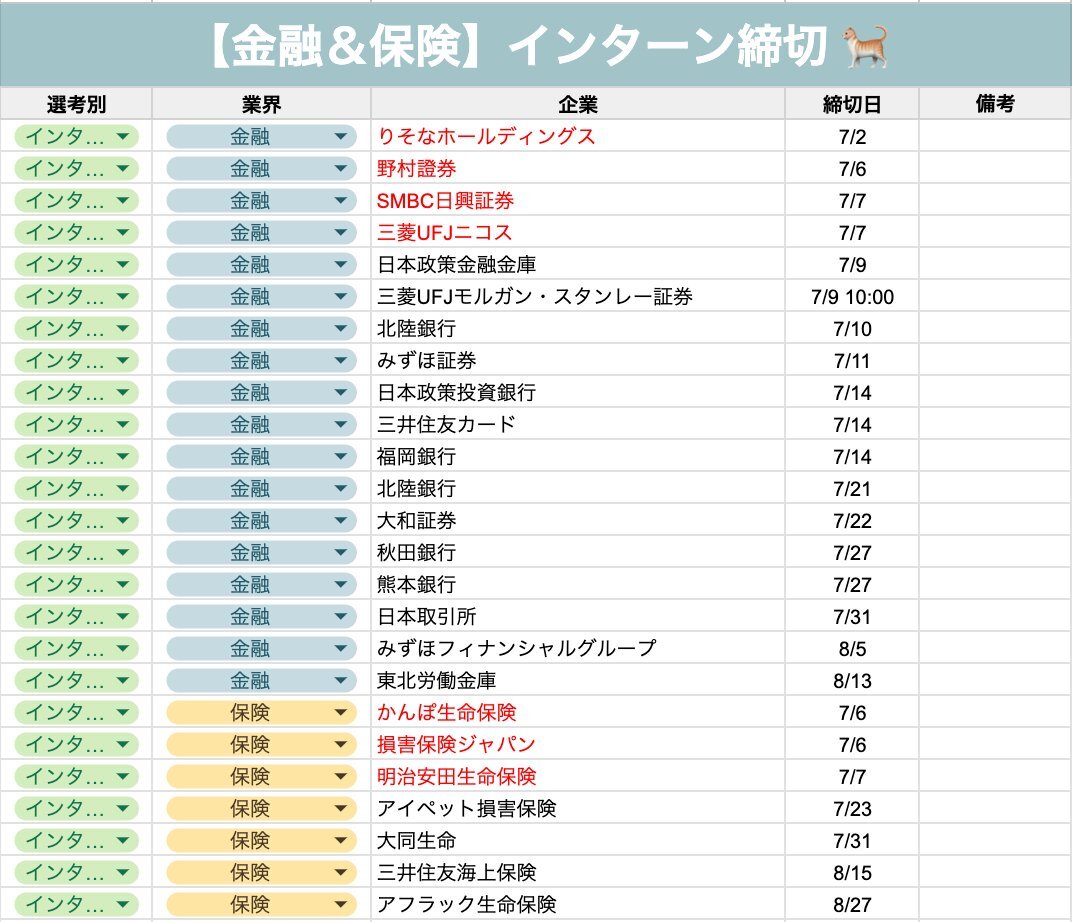Image resolution: width=1072 pixels, height=922 pixels.
Task: Select the かんぽ生命保険 cell
Action: (578, 712)
